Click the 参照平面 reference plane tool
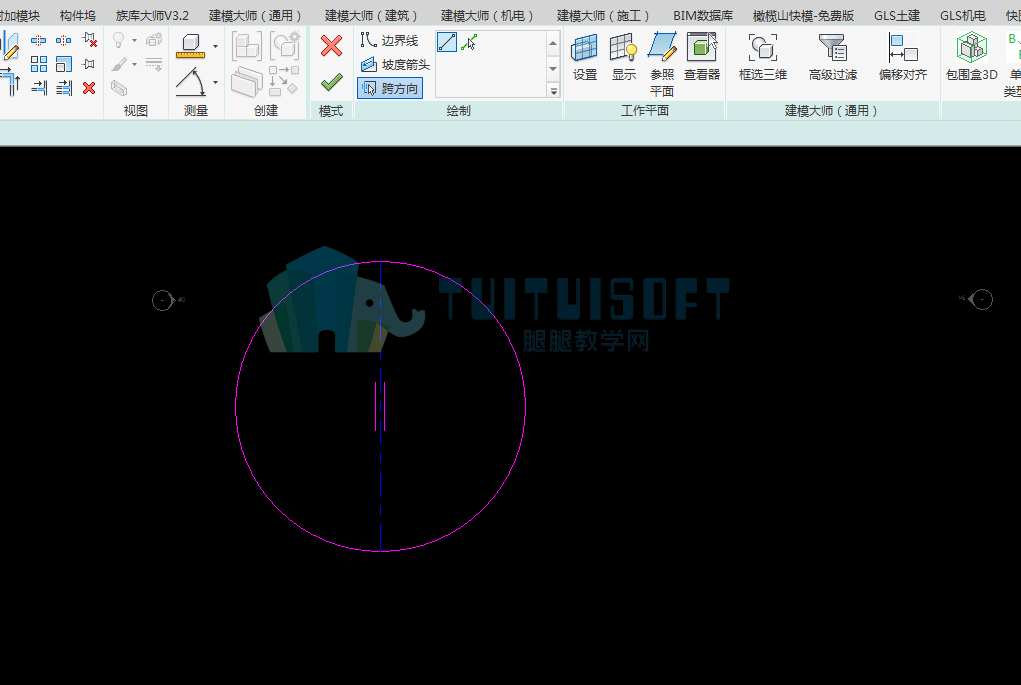The width and height of the screenshot is (1021, 685). pyautogui.click(x=662, y=64)
